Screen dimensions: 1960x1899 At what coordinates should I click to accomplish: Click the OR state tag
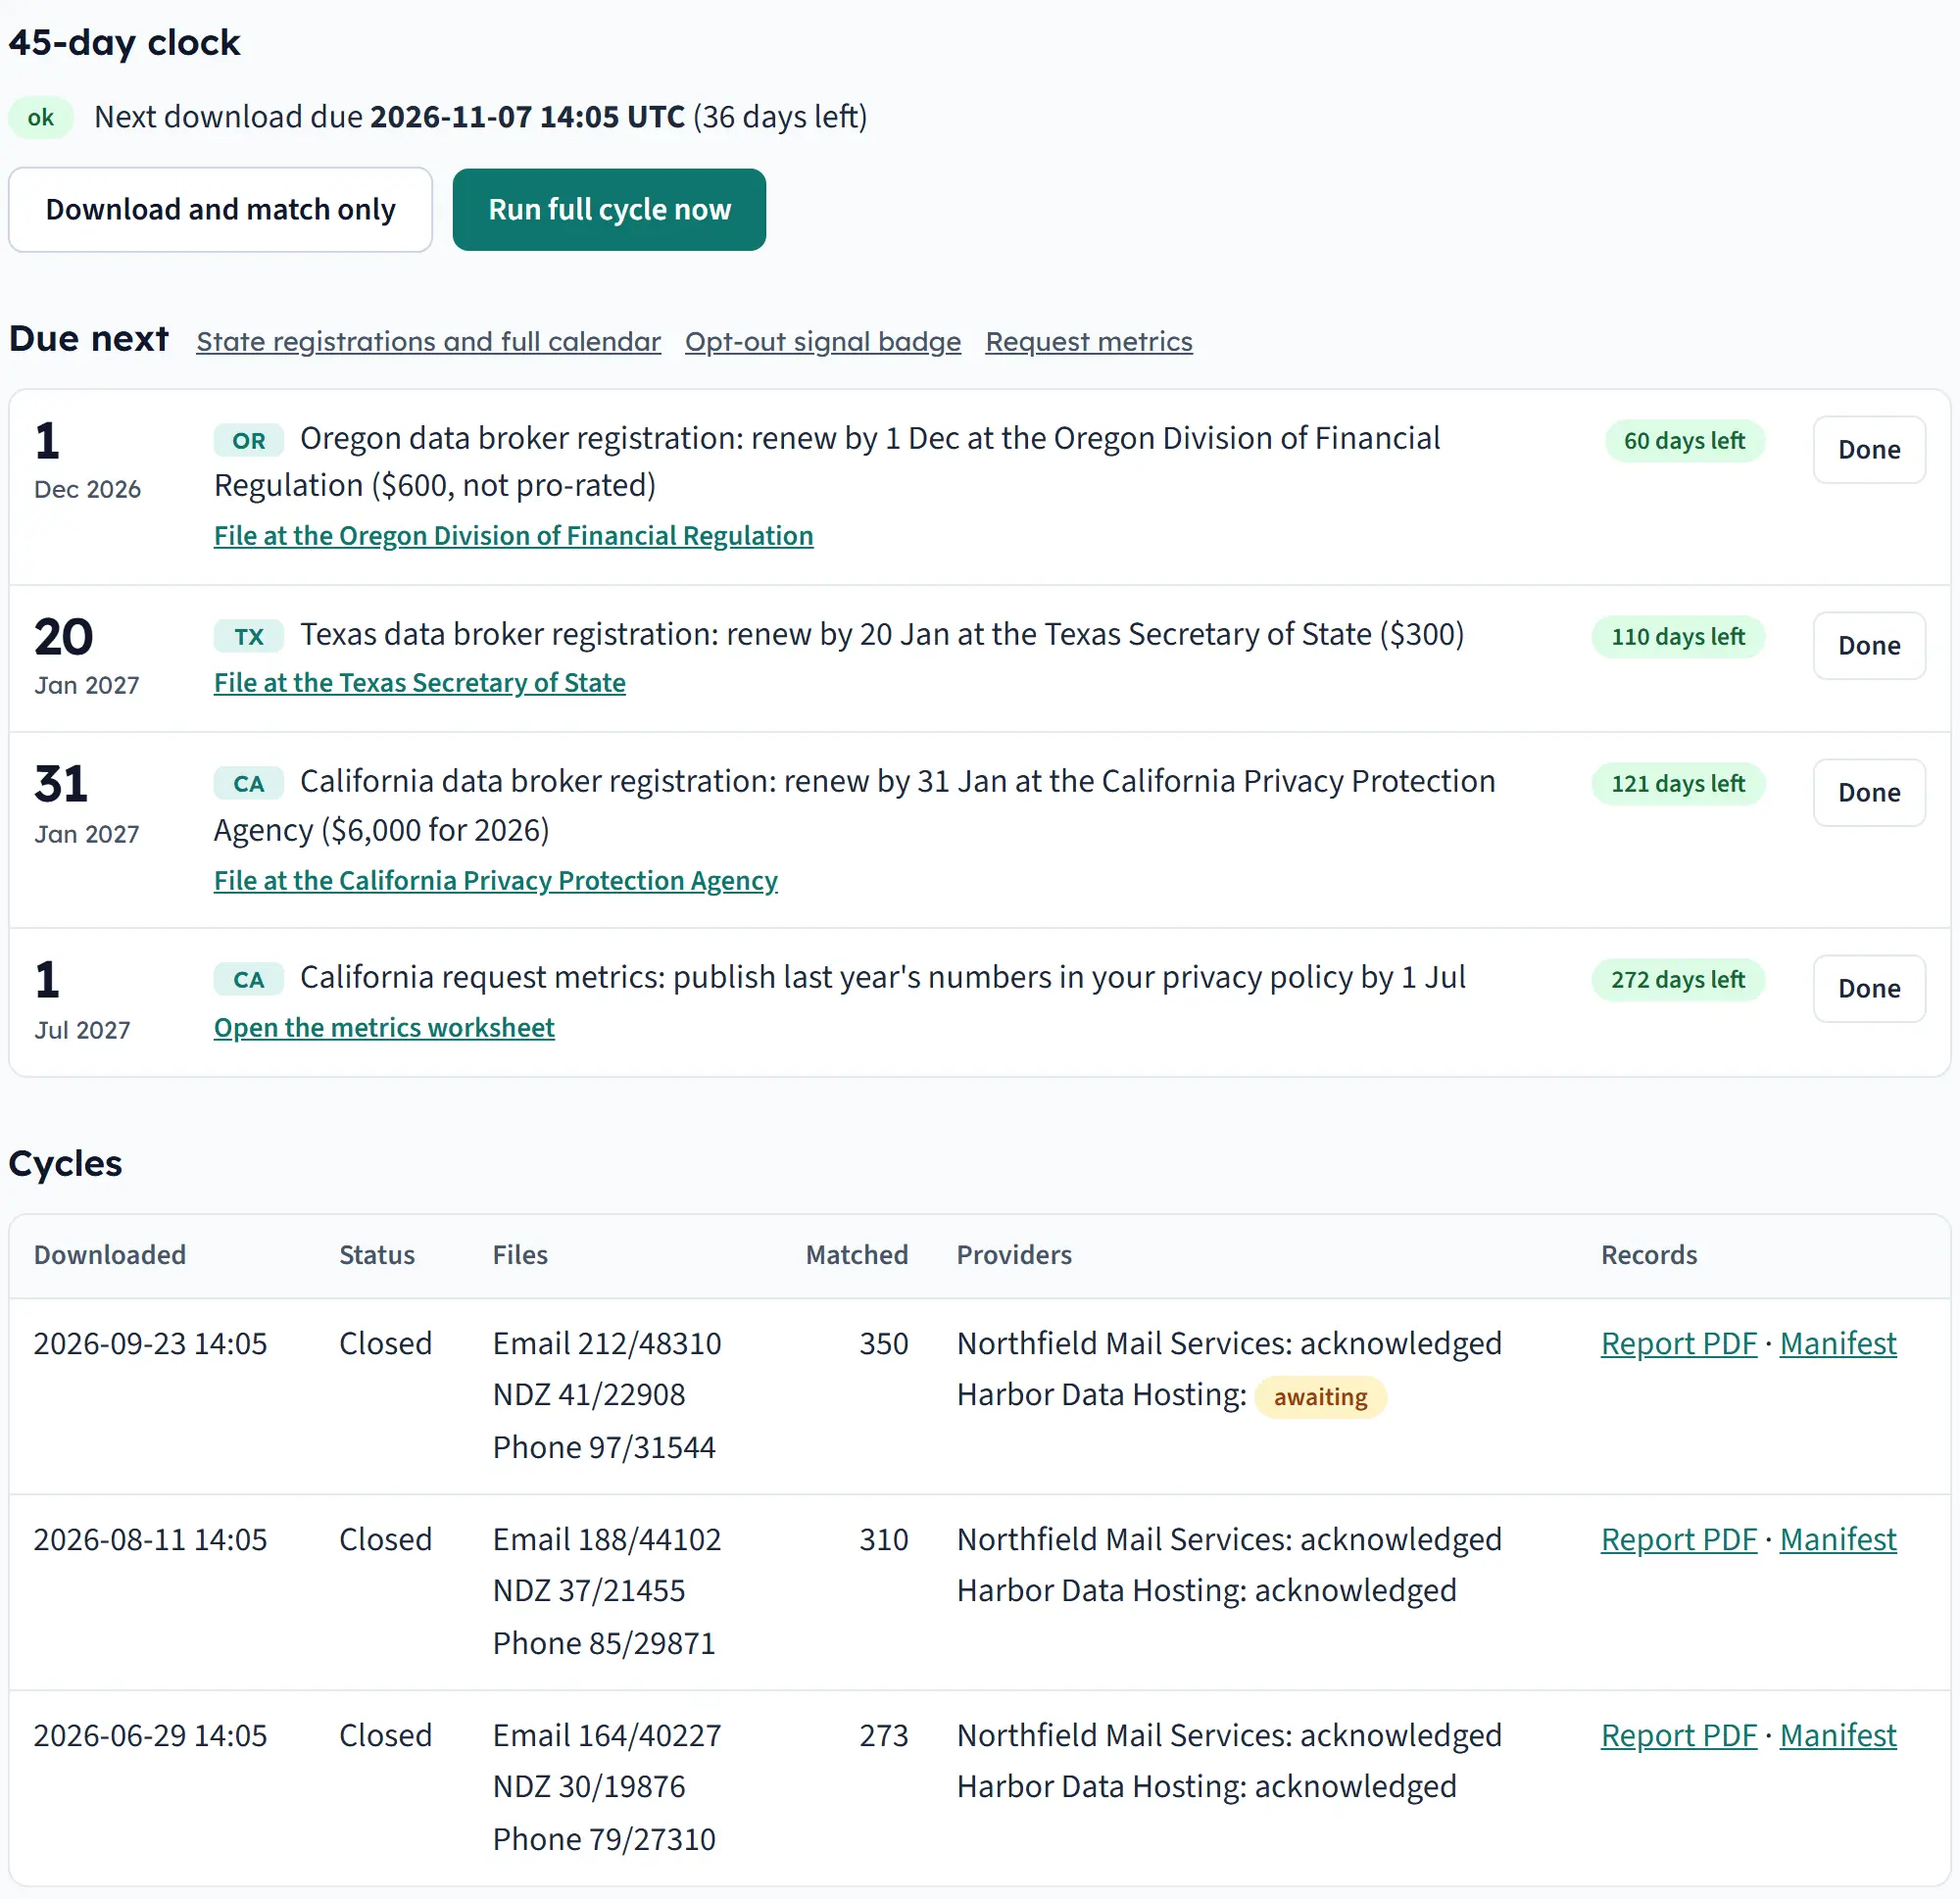(249, 440)
